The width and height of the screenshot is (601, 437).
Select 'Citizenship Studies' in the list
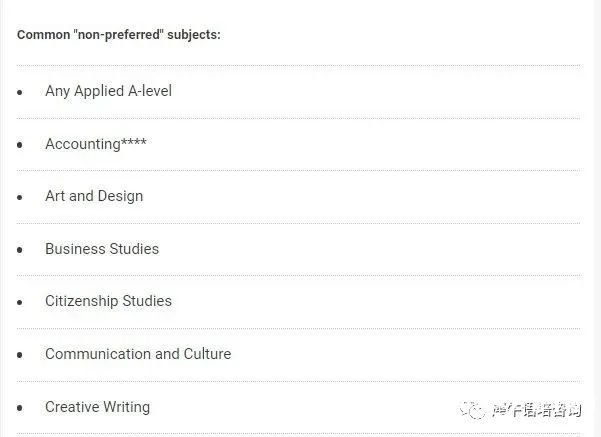[108, 301]
